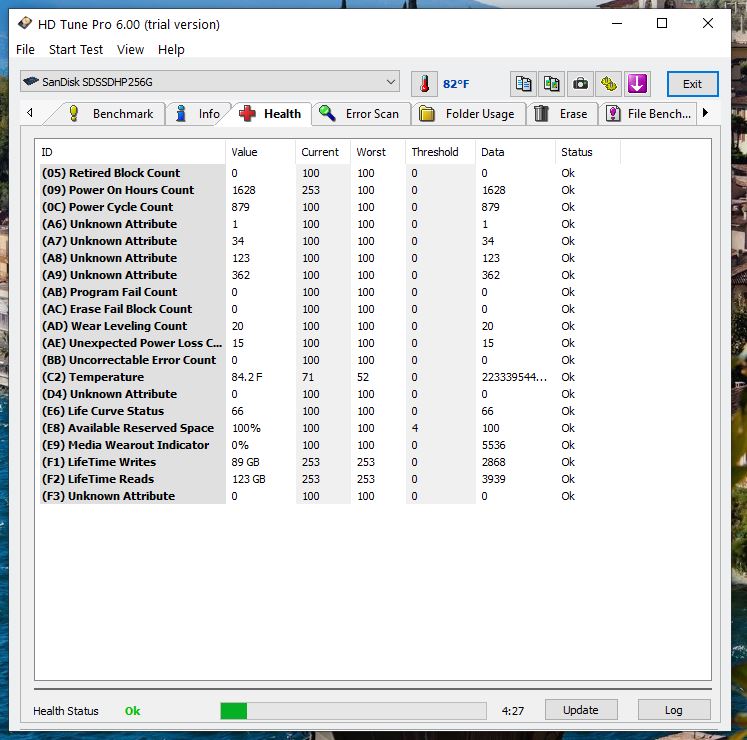Maximize the HD Tune Pro window

coord(662,23)
